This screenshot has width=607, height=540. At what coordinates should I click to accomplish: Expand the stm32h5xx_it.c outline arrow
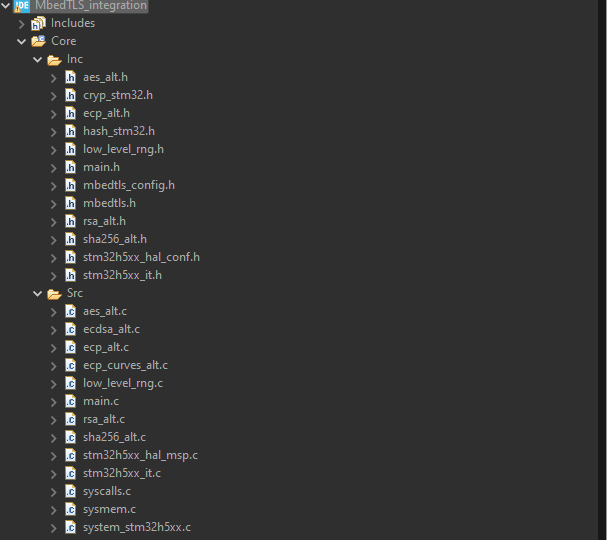[x=53, y=474]
